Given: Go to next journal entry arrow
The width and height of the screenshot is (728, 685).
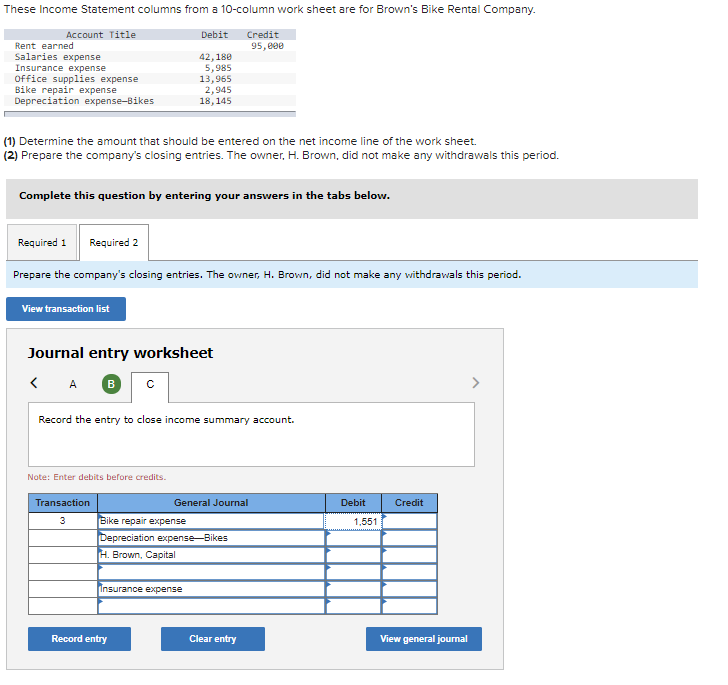Looking at the screenshot, I should click(x=475, y=383).
